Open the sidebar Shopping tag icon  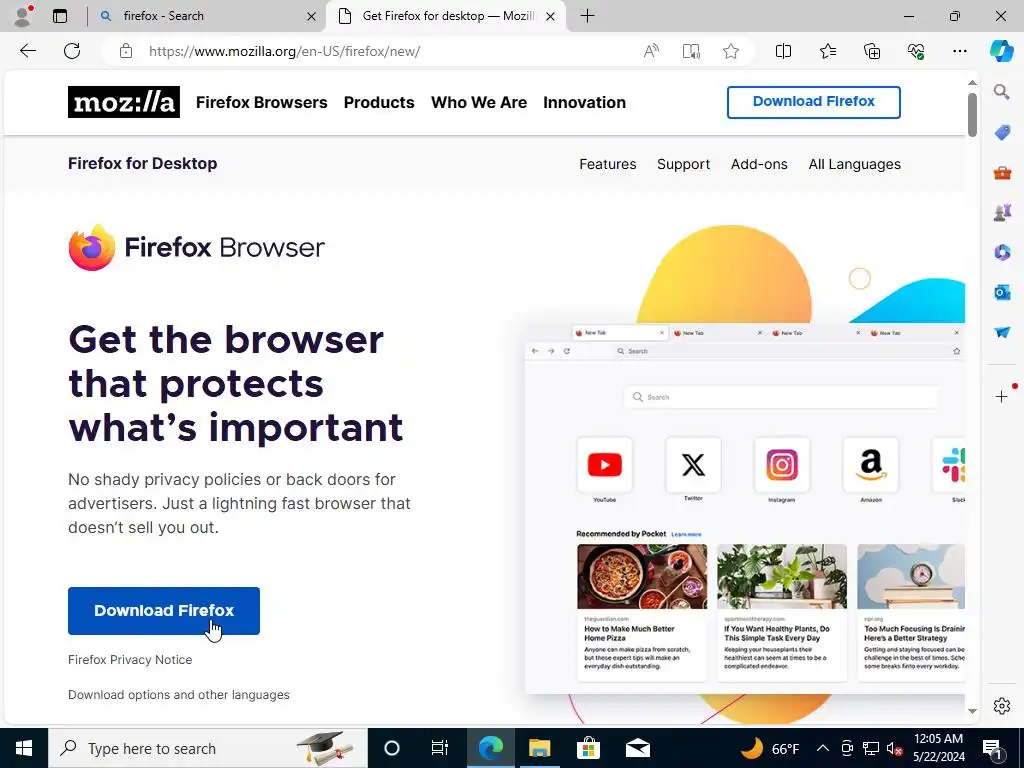tap(1002, 133)
